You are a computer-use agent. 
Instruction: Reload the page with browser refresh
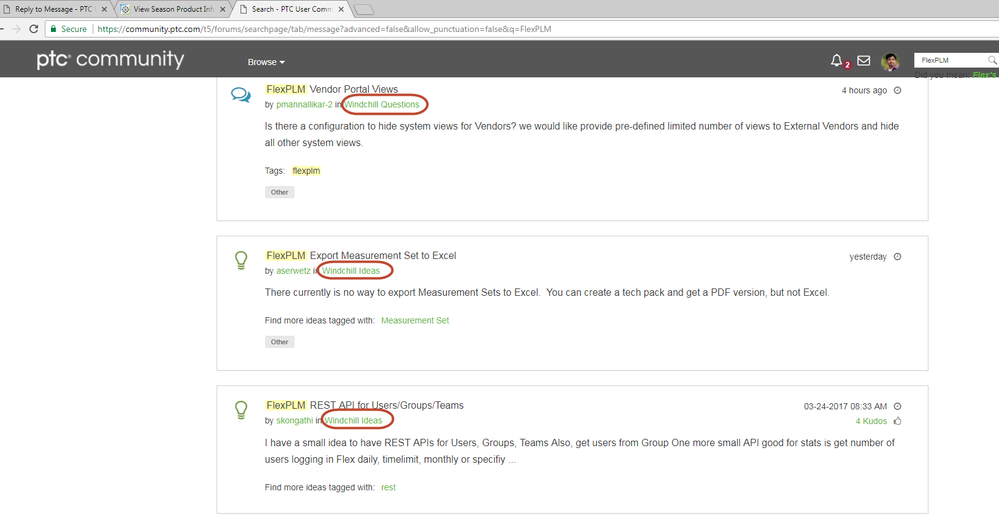[x=34, y=29]
